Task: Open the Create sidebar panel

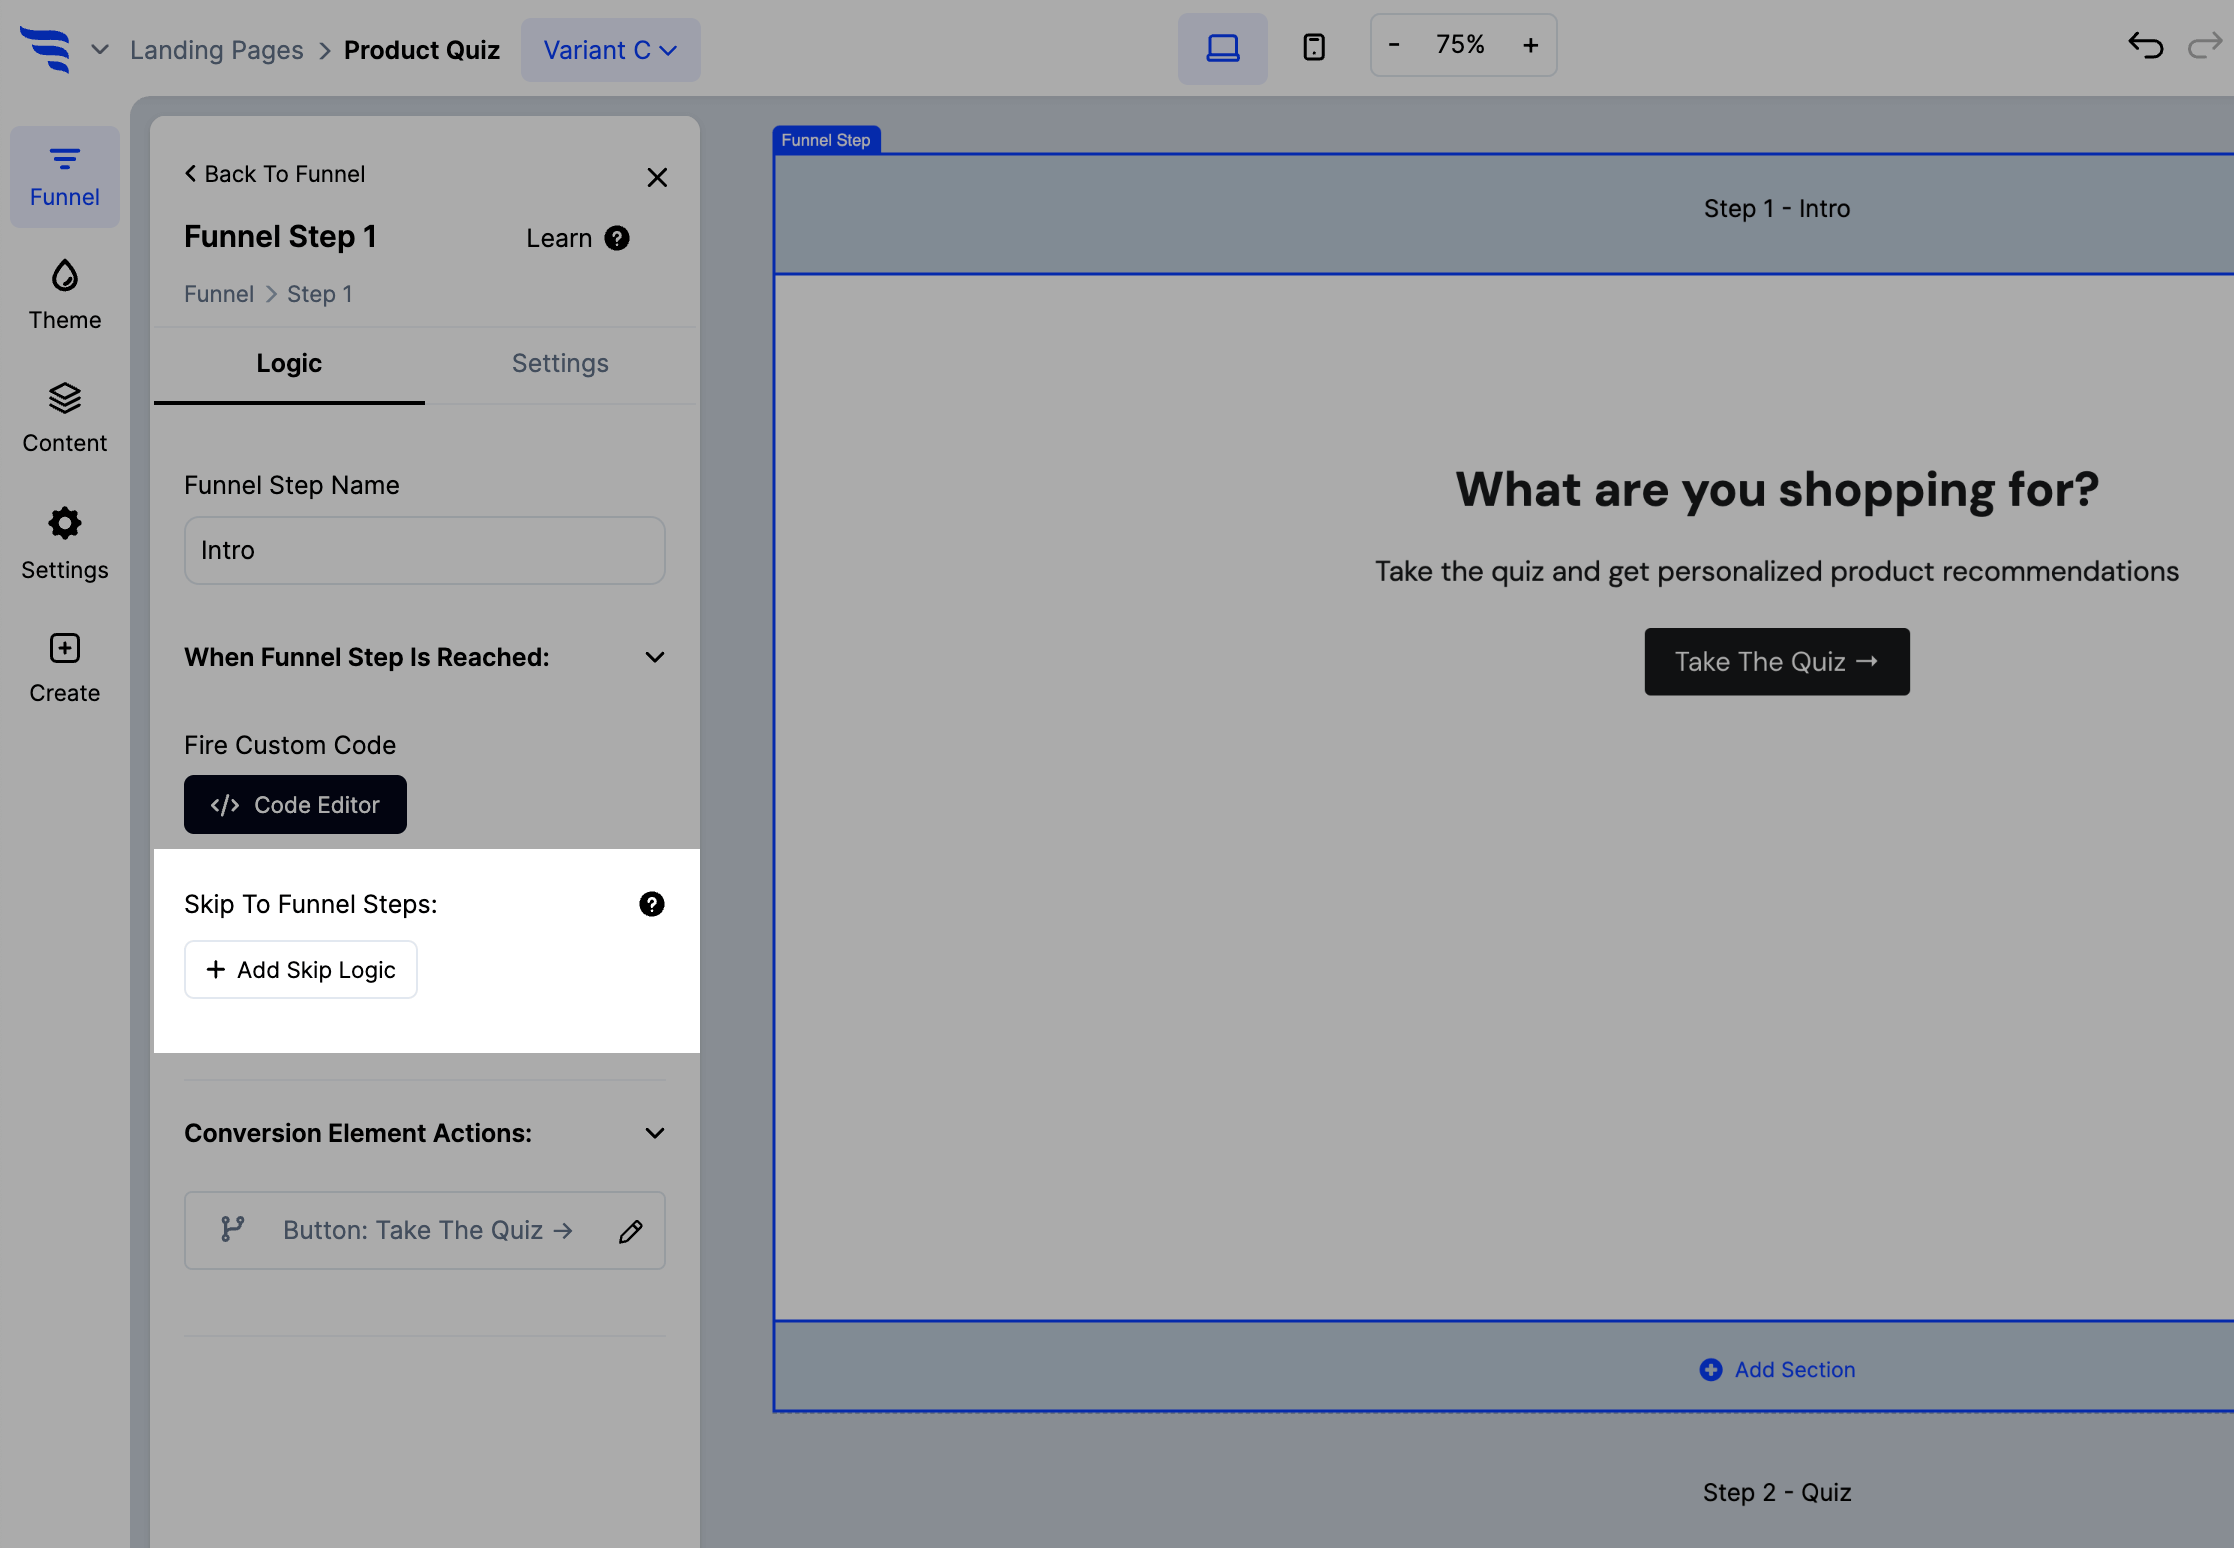Action: (x=65, y=668)
